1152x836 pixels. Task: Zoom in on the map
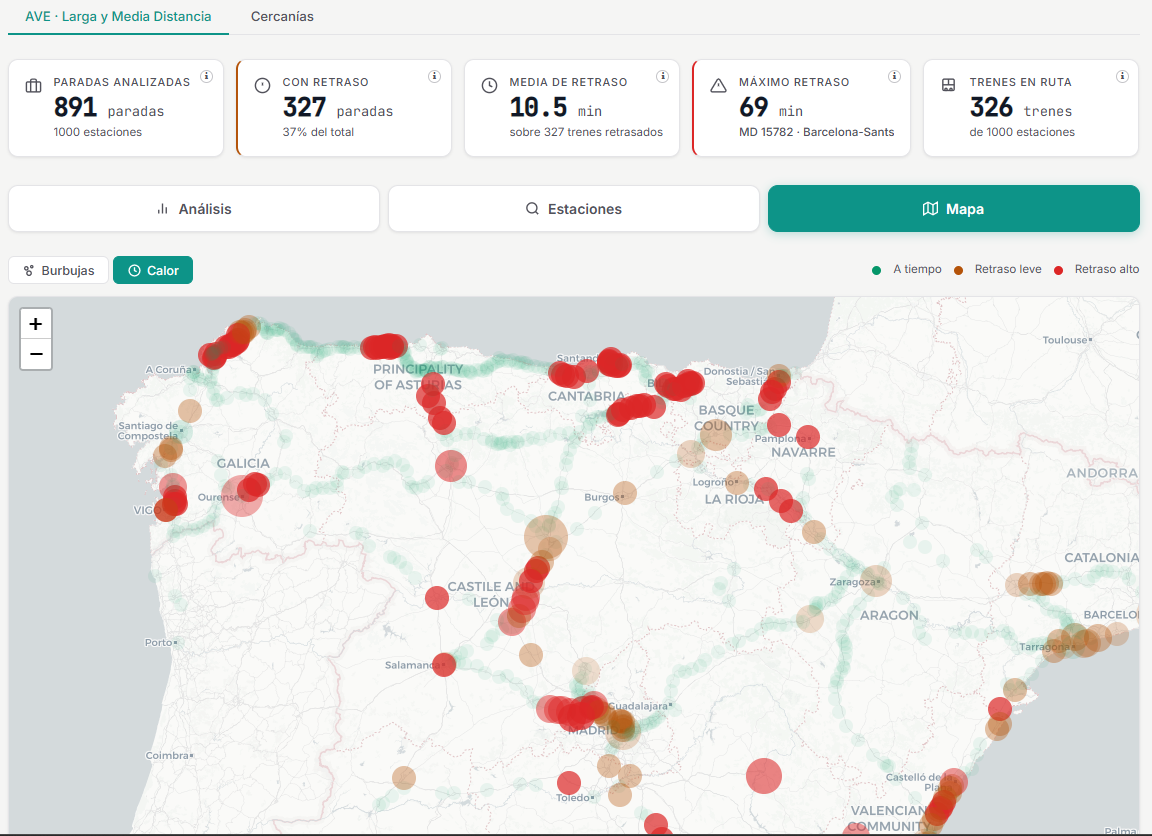(36, 324)
